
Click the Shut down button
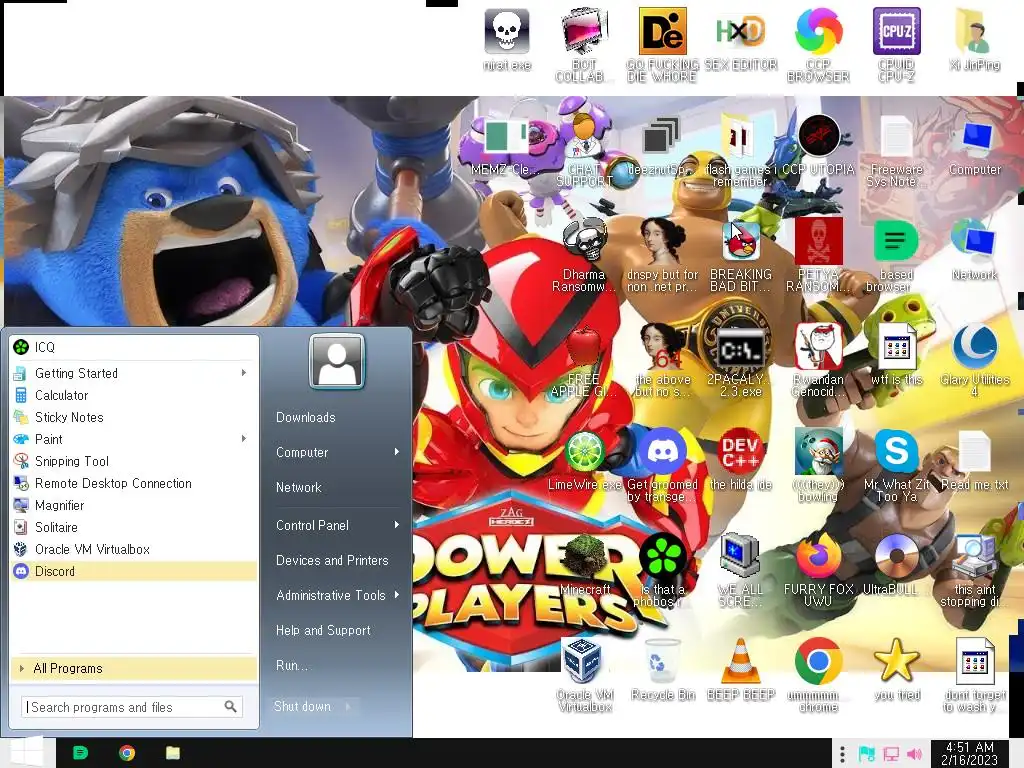(x=302, y=706)
